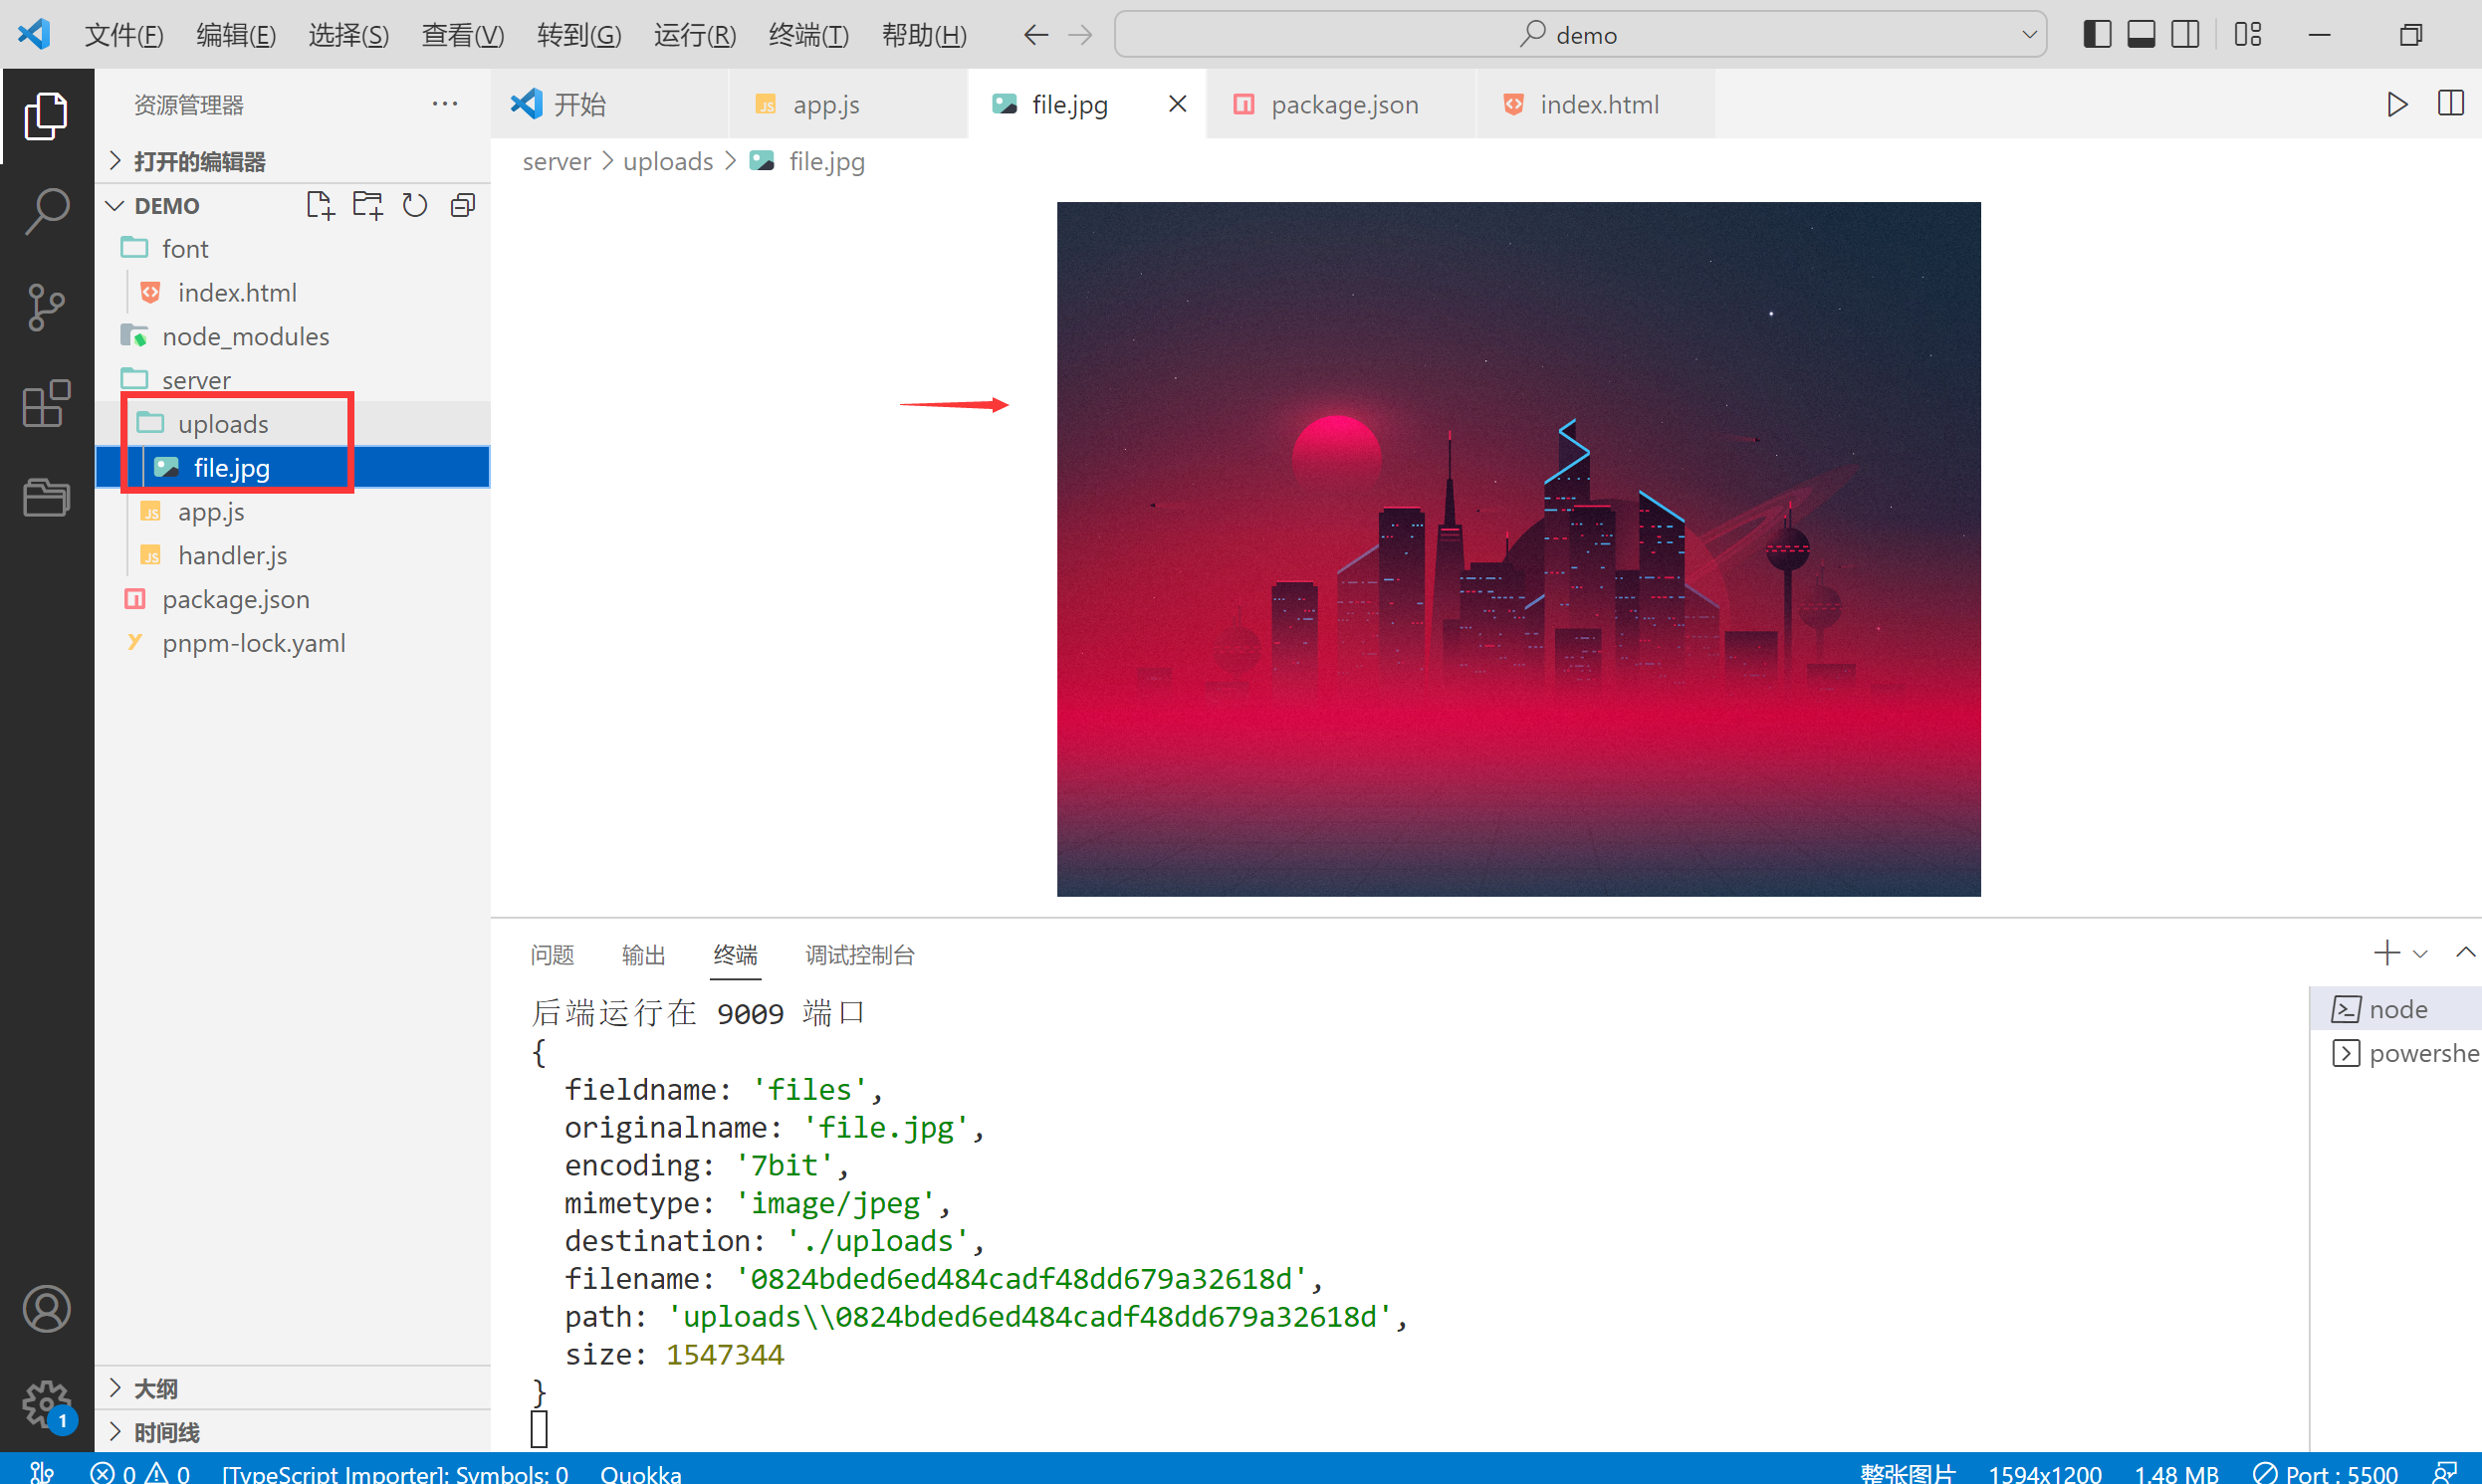Split the editor to the right
Image resolution: width=2482 pixels, height=1484 pixels.
coord(2451,104)
